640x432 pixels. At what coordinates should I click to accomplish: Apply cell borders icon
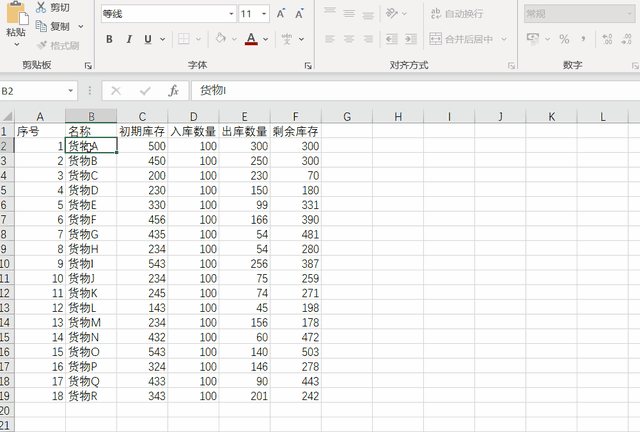pos(184,39)
